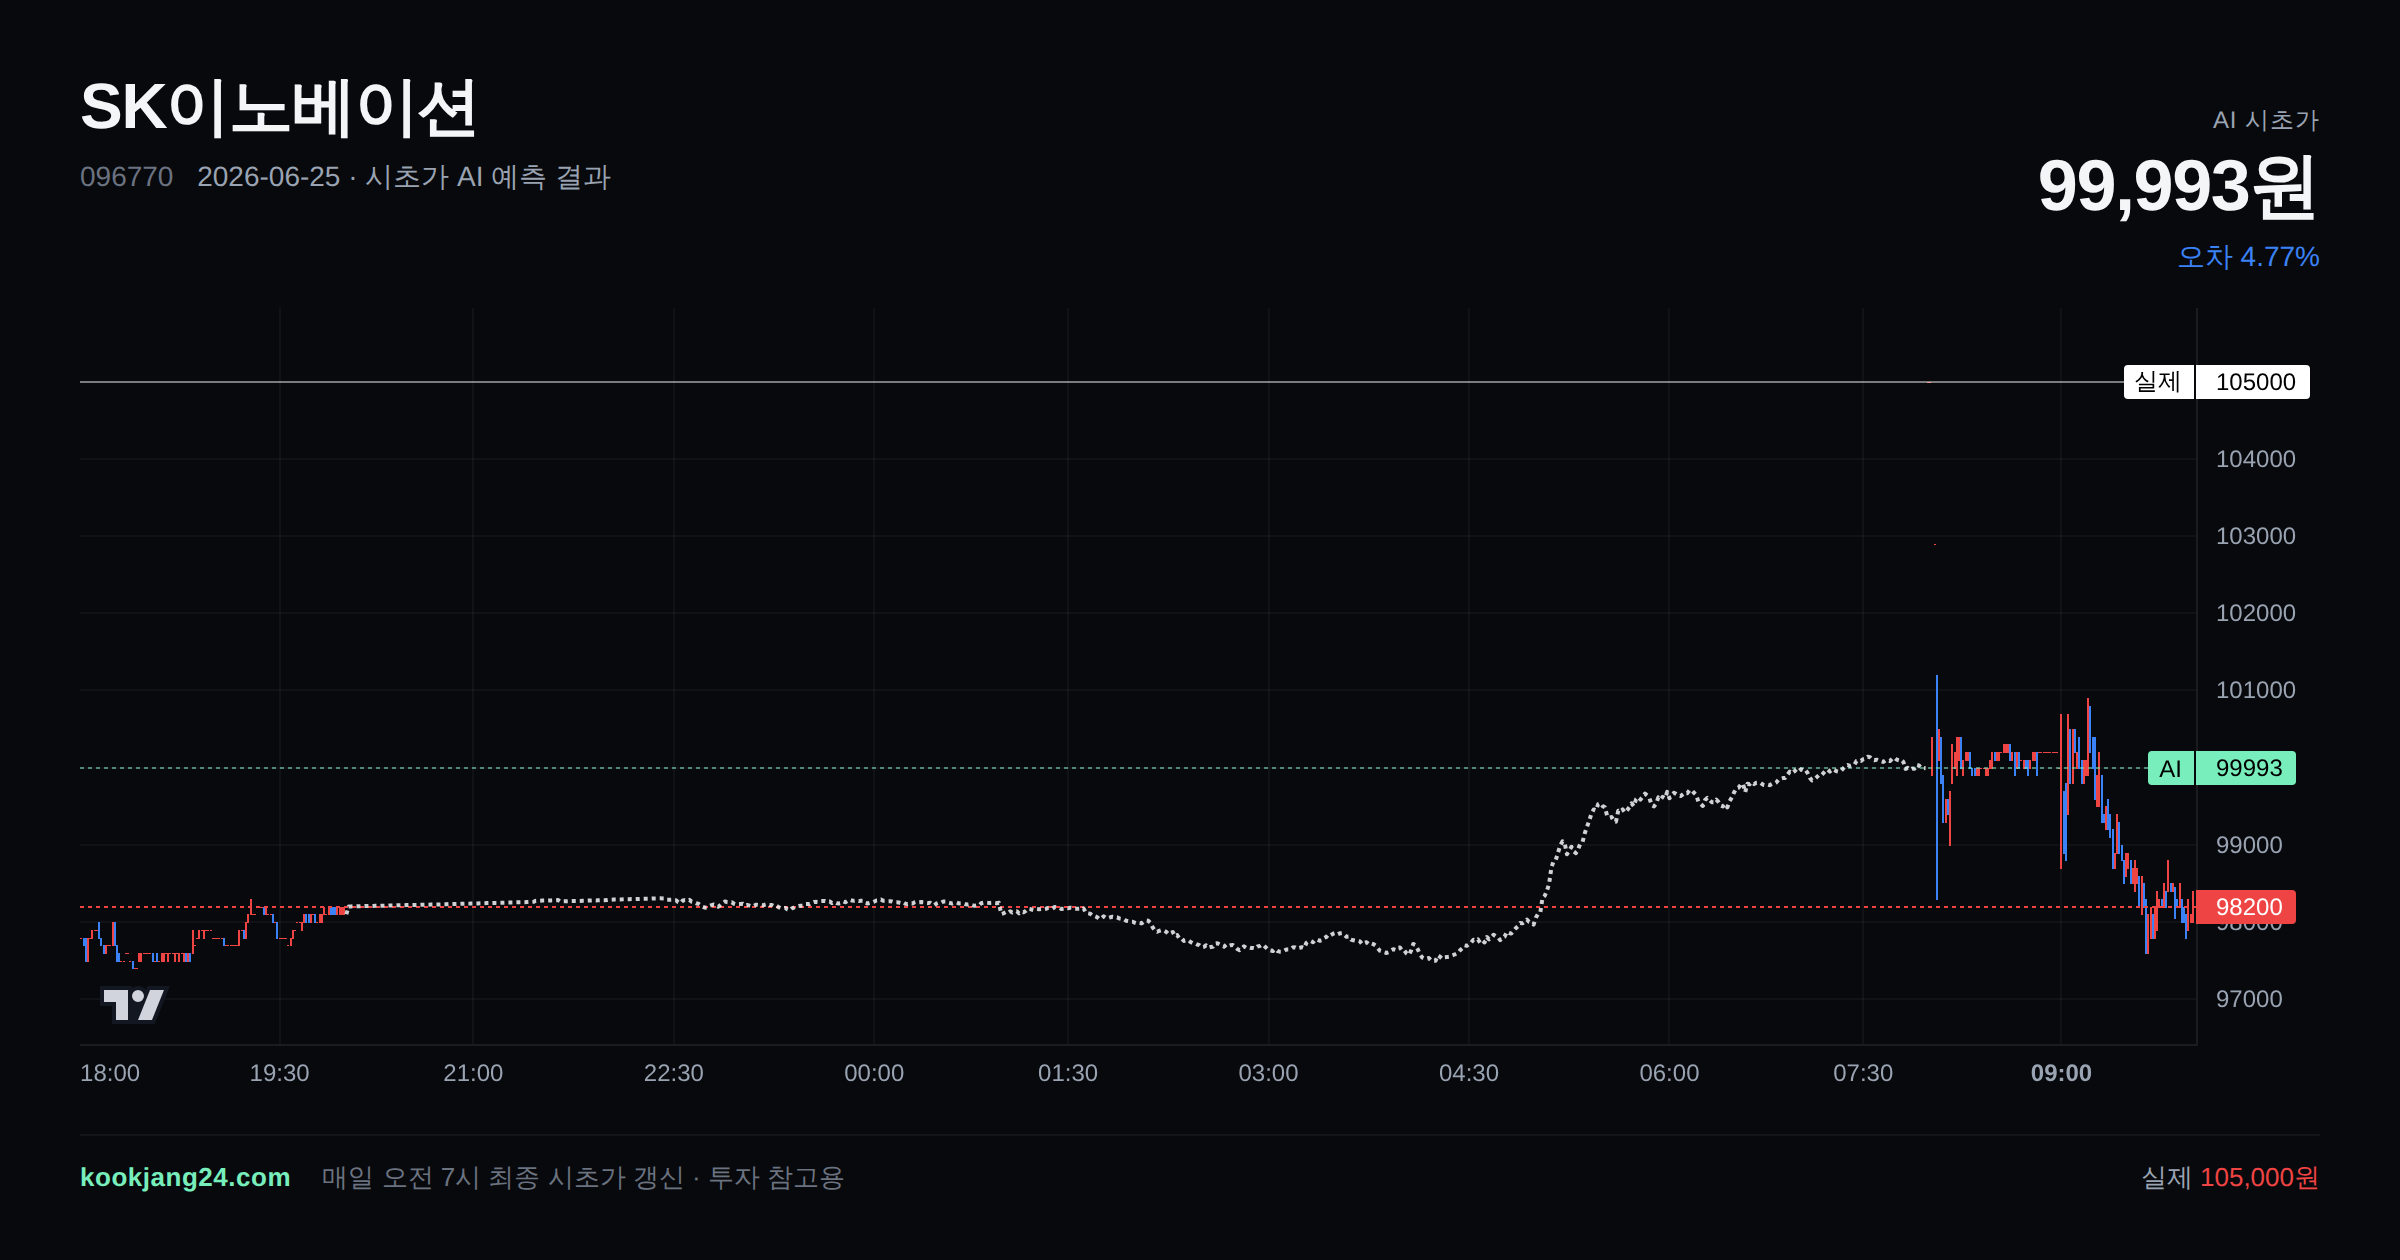This screenshot has height=1260, width=2400.
Task: Click the '103000' price axis label
Action: [2255, 536]
